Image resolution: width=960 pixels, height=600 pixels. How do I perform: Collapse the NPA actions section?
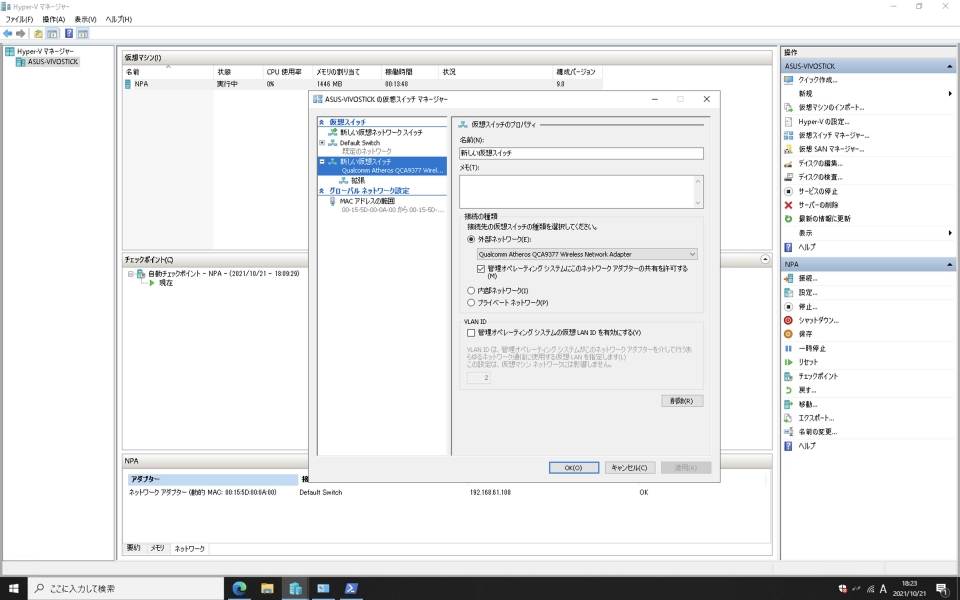pyautogui.click(x=950, y=264)
